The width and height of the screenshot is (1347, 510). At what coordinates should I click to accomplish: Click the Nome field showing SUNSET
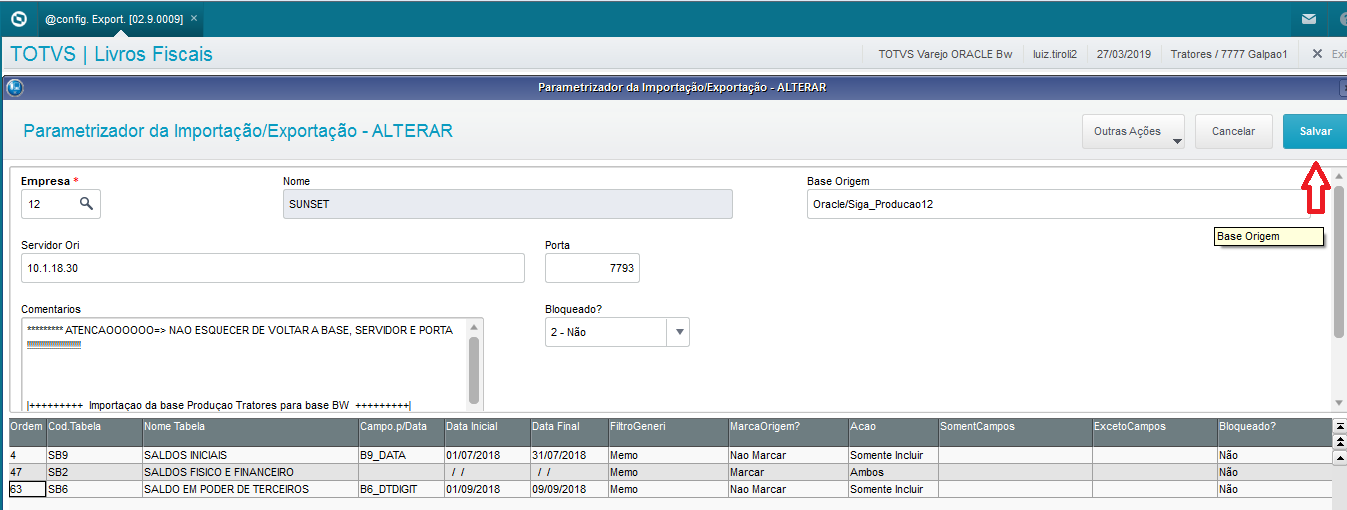[x=508, y=204]
